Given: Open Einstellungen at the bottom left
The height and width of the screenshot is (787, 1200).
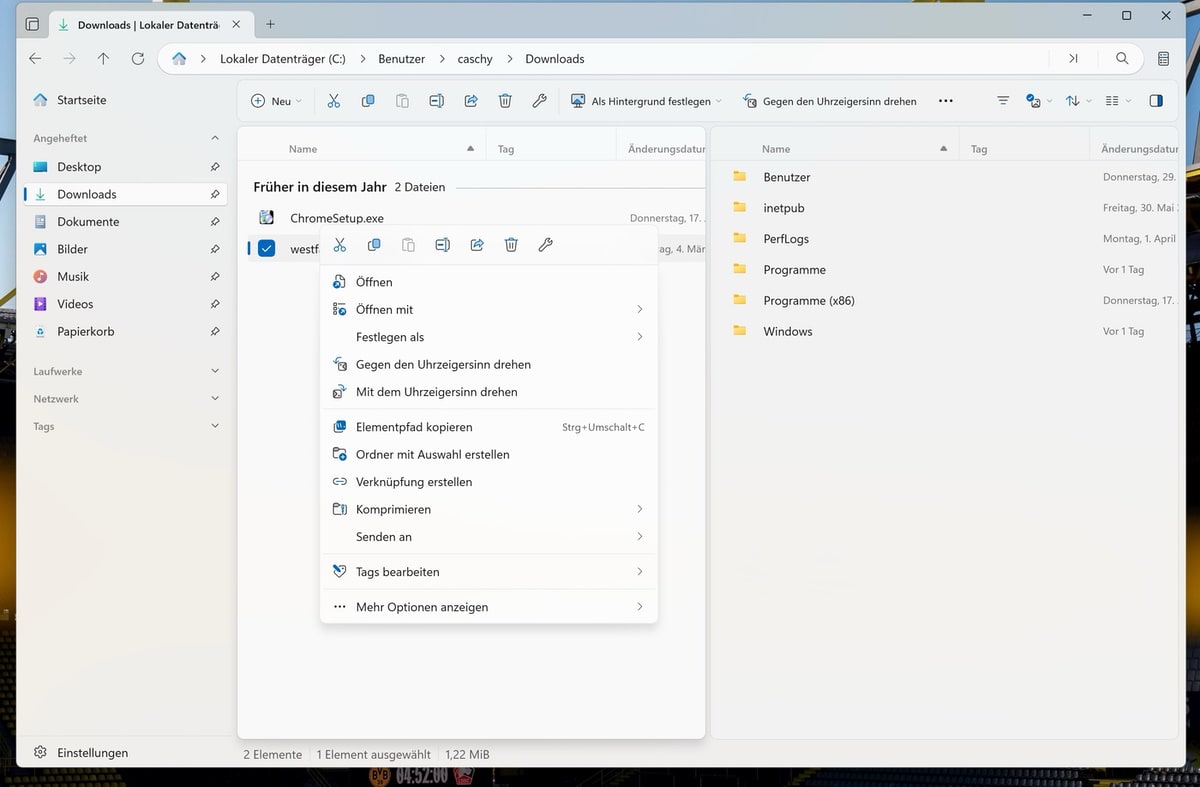Looking at the screenshot, I should pyautogui.click(x=92, y=753).
